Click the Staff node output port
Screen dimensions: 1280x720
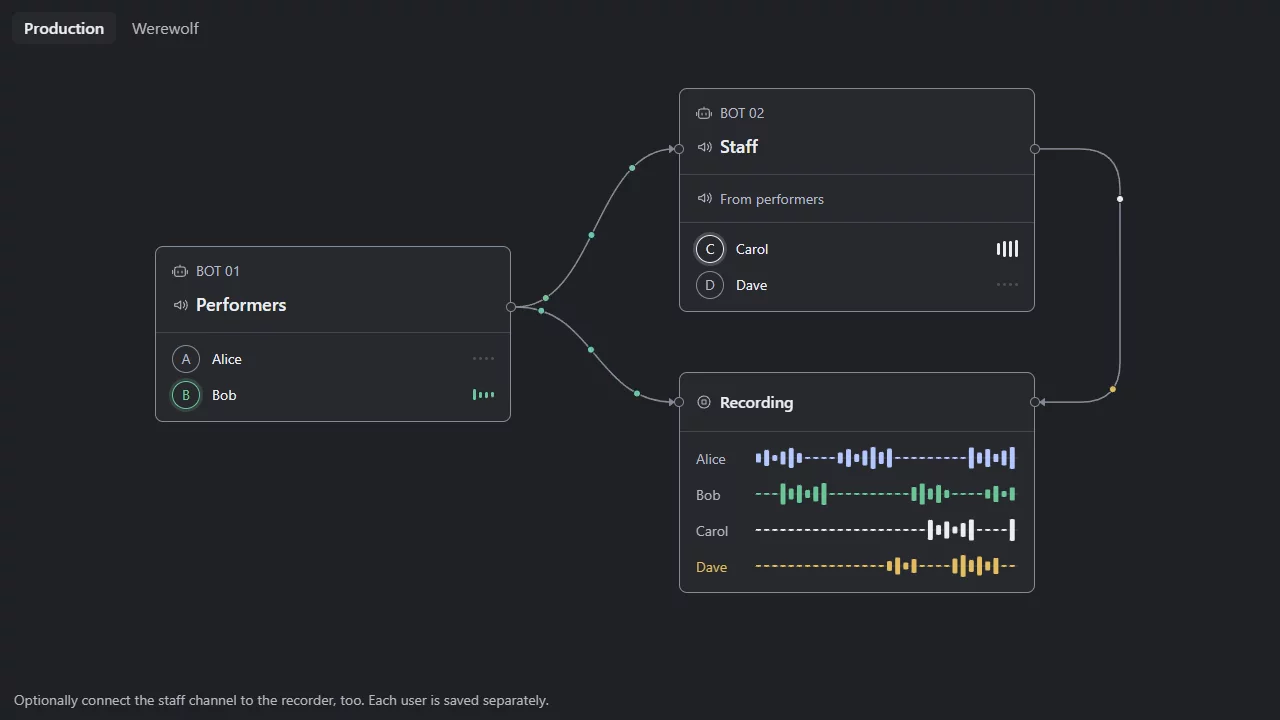click(1035, 149)
